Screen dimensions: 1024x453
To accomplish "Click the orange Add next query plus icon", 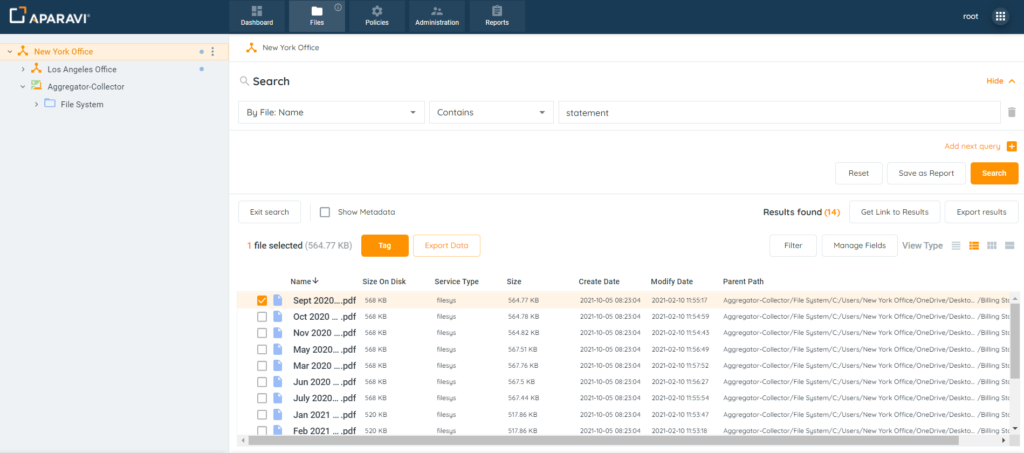I will (x=1011, y=146).
